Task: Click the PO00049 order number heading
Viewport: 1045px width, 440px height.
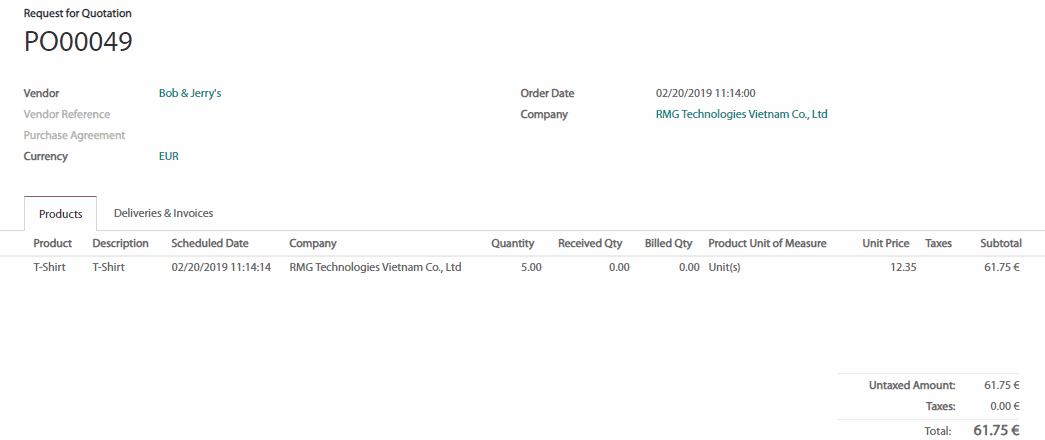Action: coord(78,42)
